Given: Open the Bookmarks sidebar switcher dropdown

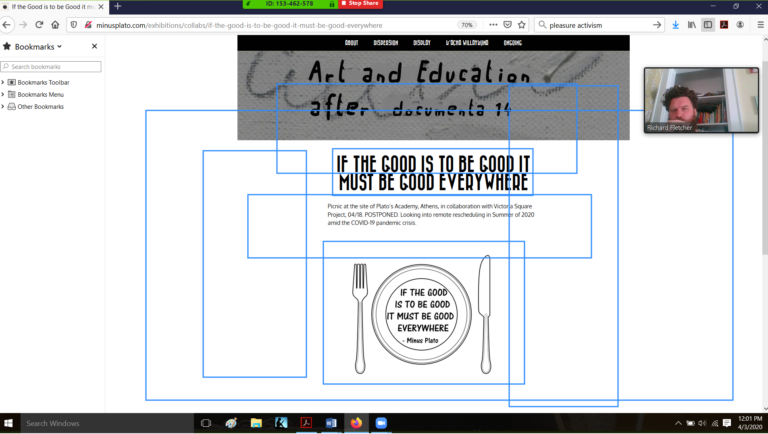Looking at the screenshot, I should tap(38, 47).
